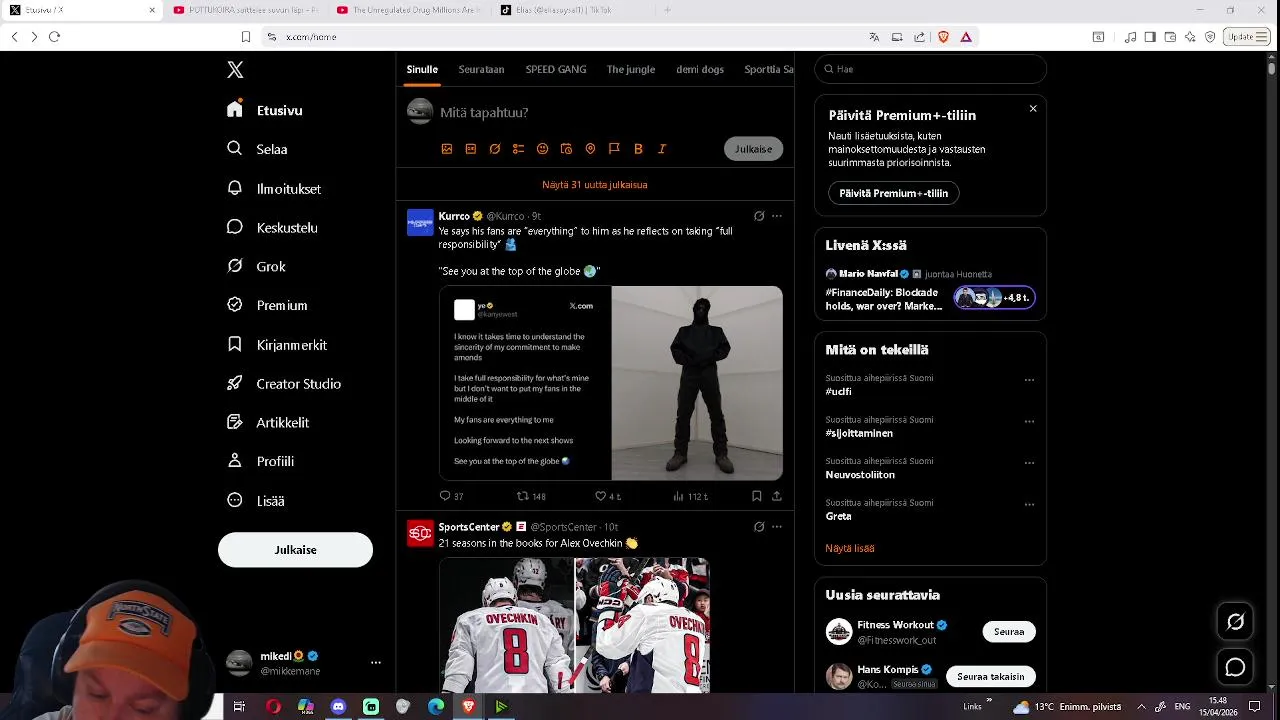More options for Greta trend
The width and height of the screenshot is (1280, 720).
(x=1029, y=505)
